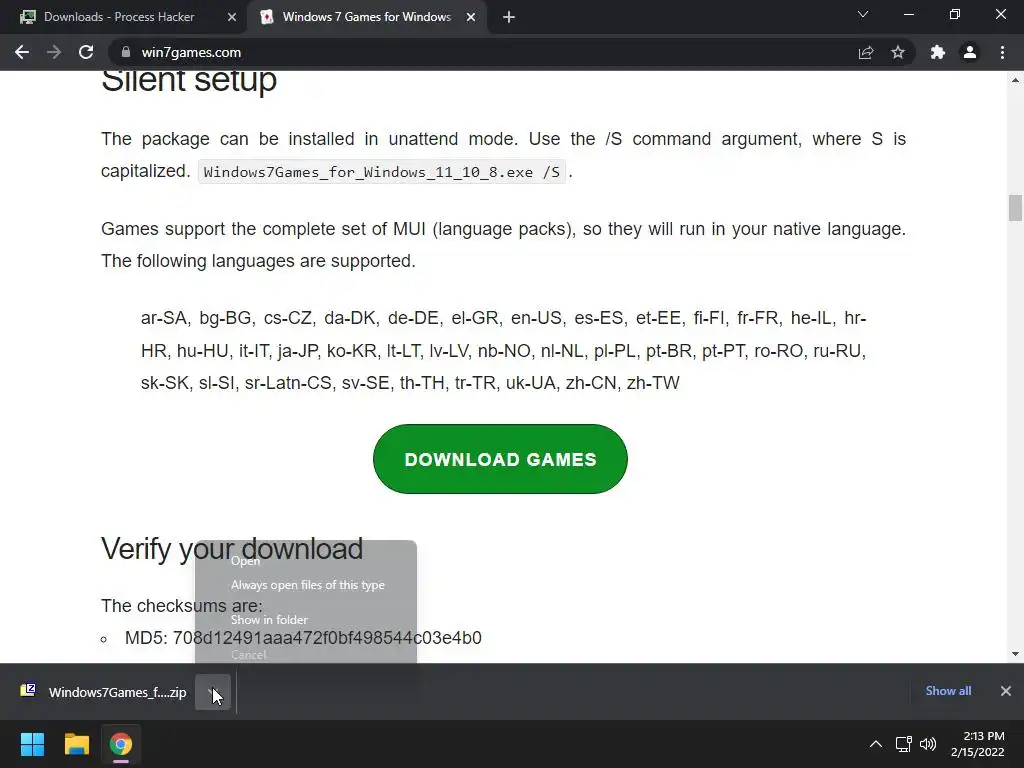
Task: View site information via the lock icon
Action: point(126,52)
